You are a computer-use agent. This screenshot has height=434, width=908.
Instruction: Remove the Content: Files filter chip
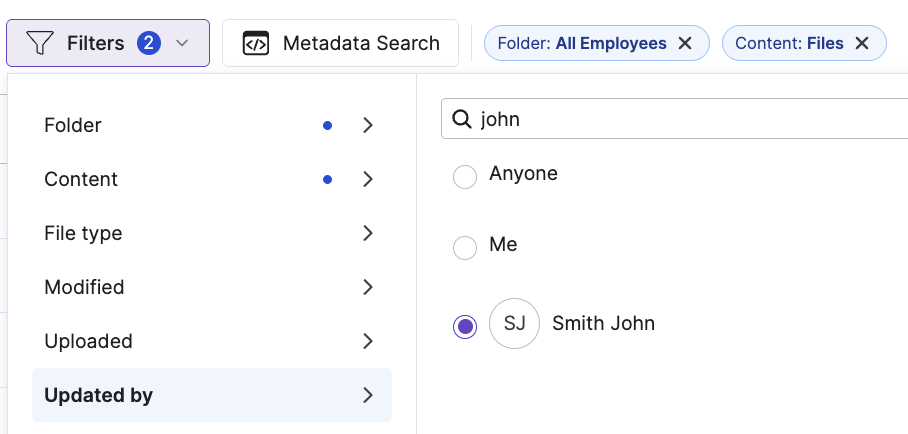pos(862,43)
